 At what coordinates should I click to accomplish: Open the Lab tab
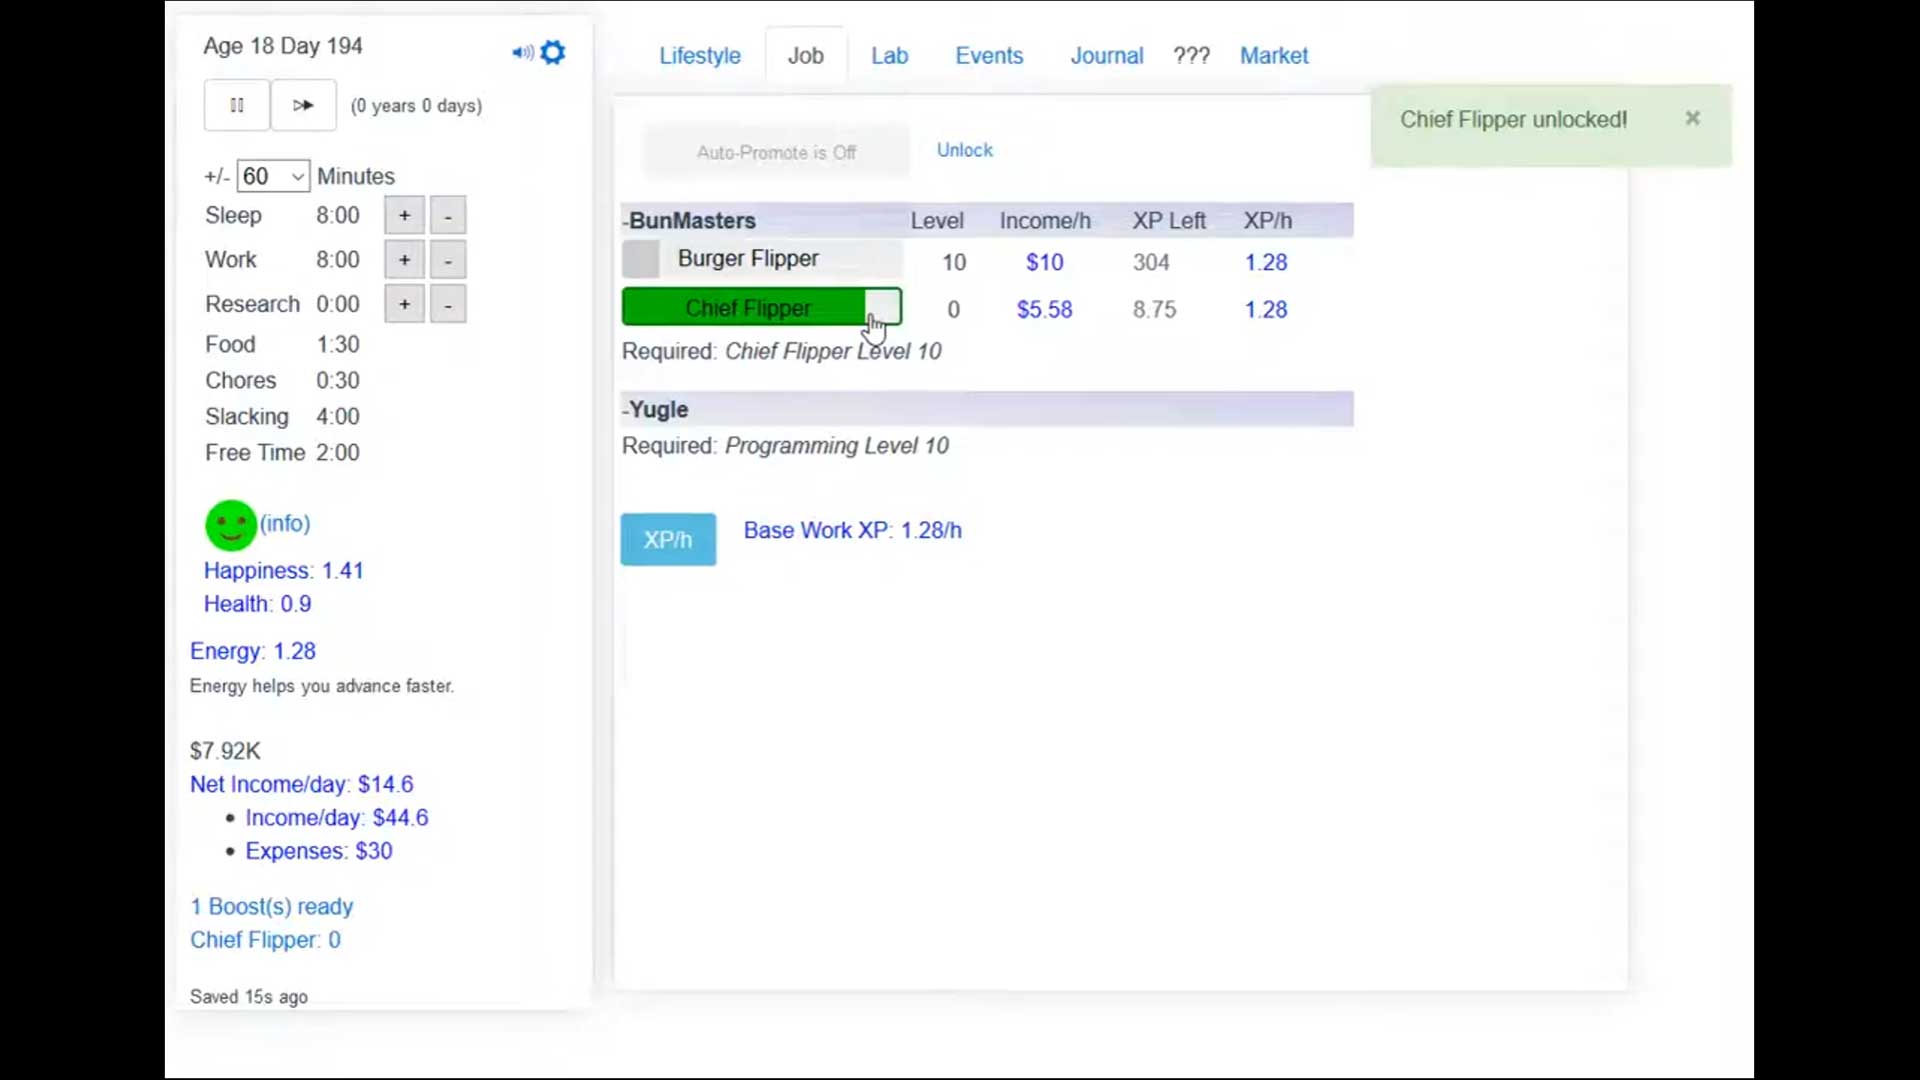point(889,56)
